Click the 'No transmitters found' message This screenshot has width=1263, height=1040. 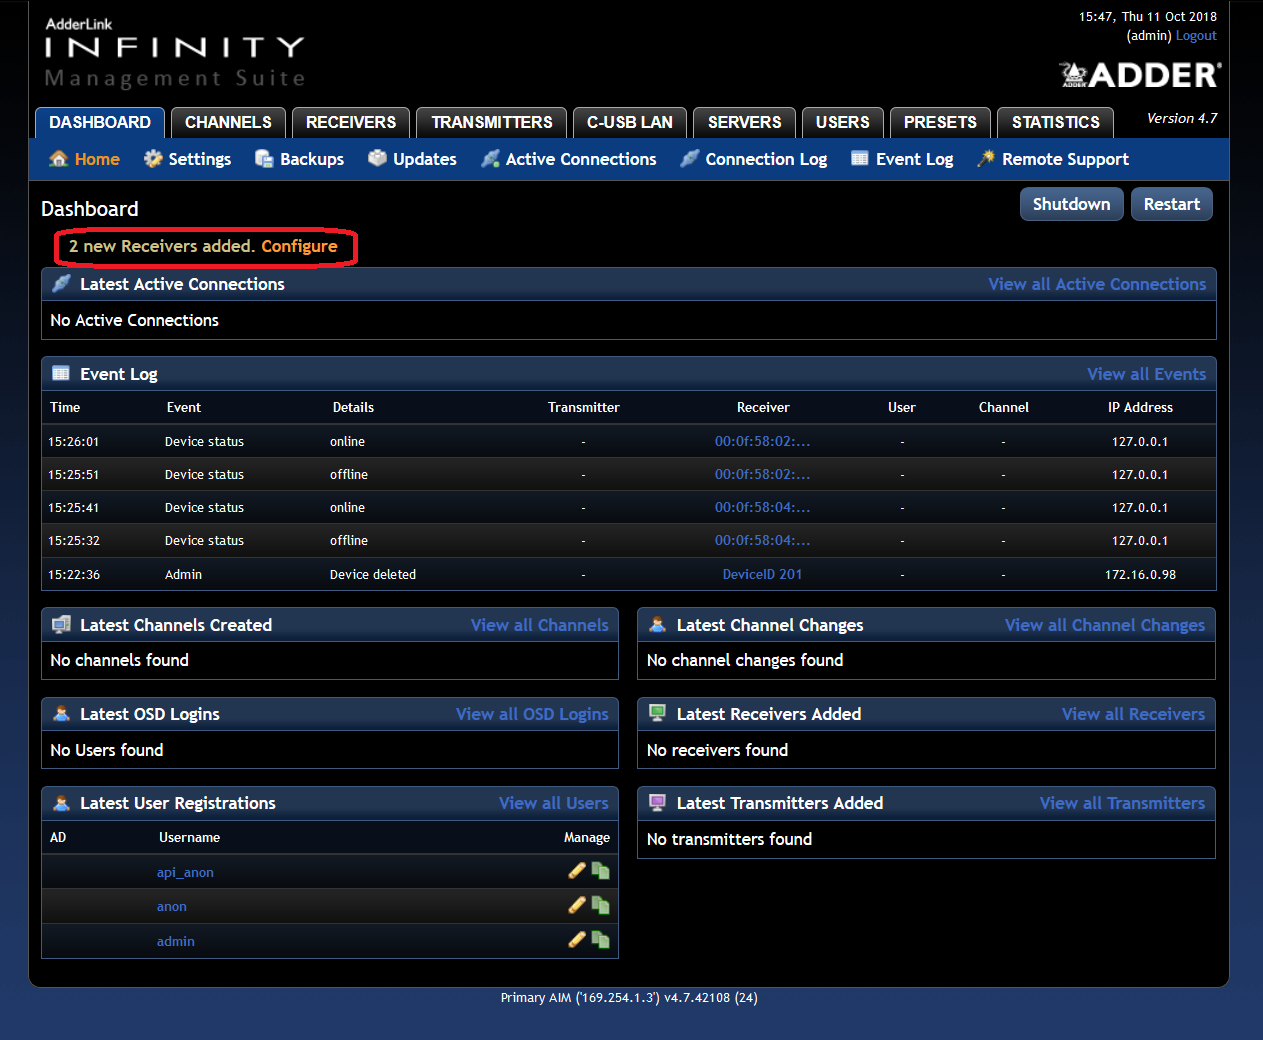click(x=729, y=839)
